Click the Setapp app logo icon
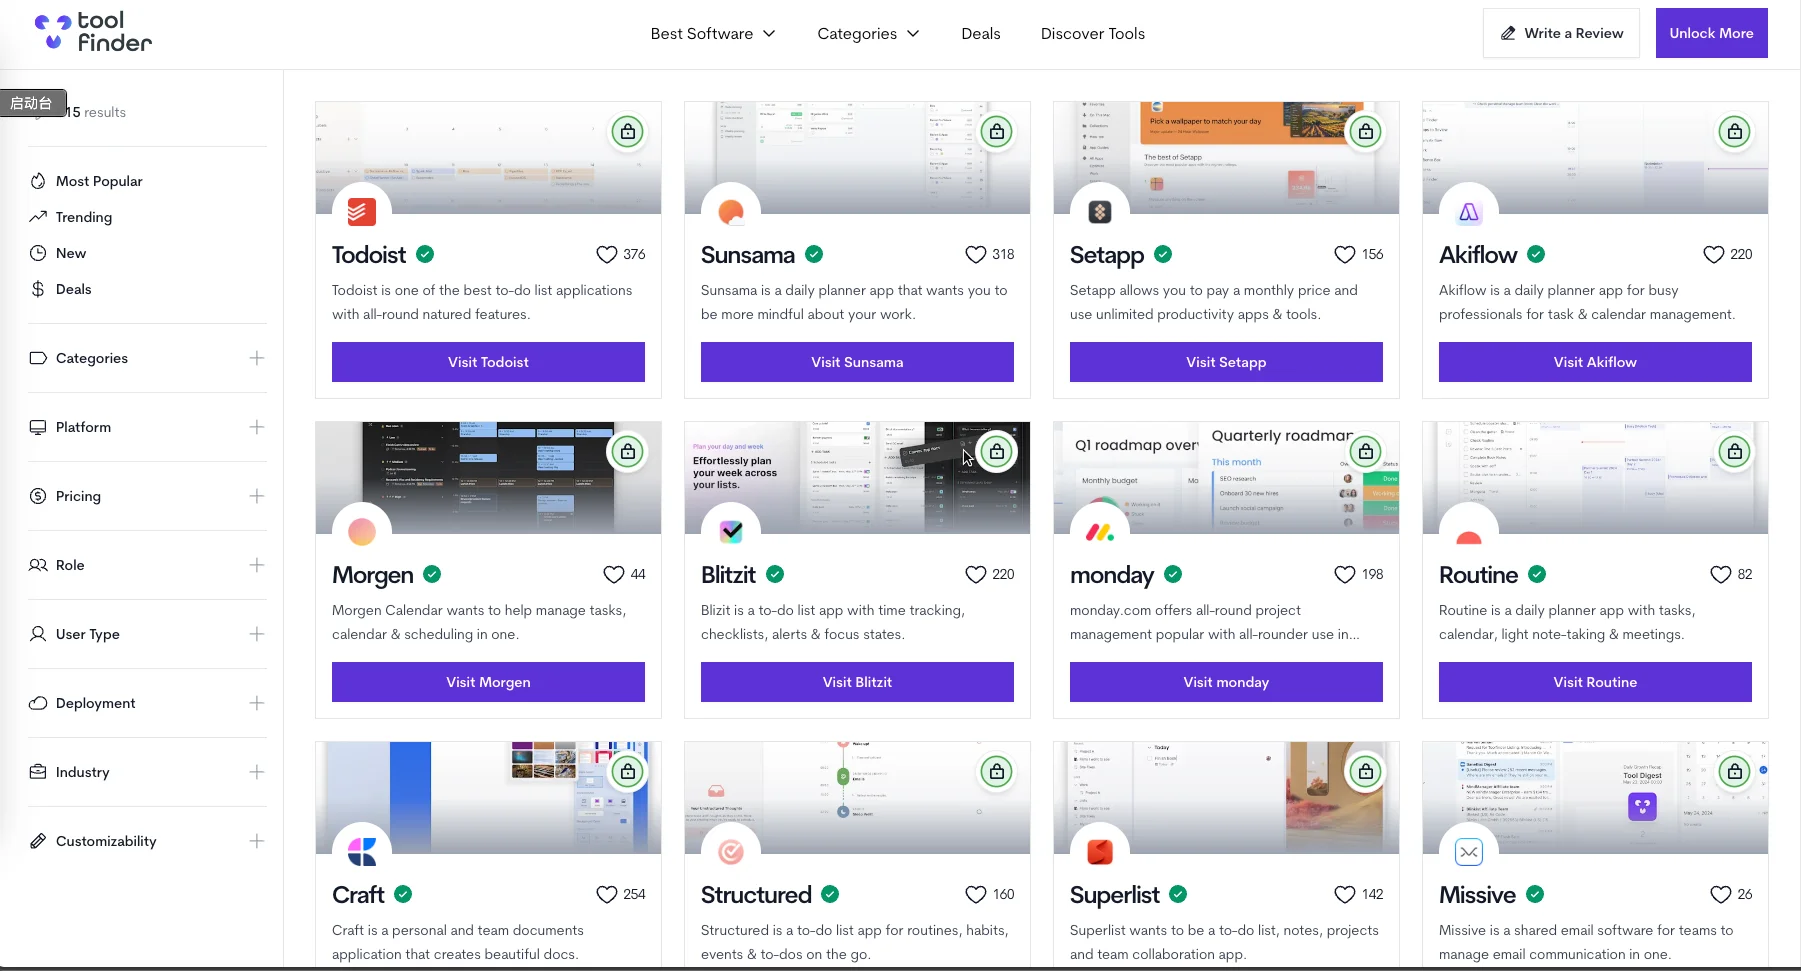1801x971 pixels. tap(1100, 212)
